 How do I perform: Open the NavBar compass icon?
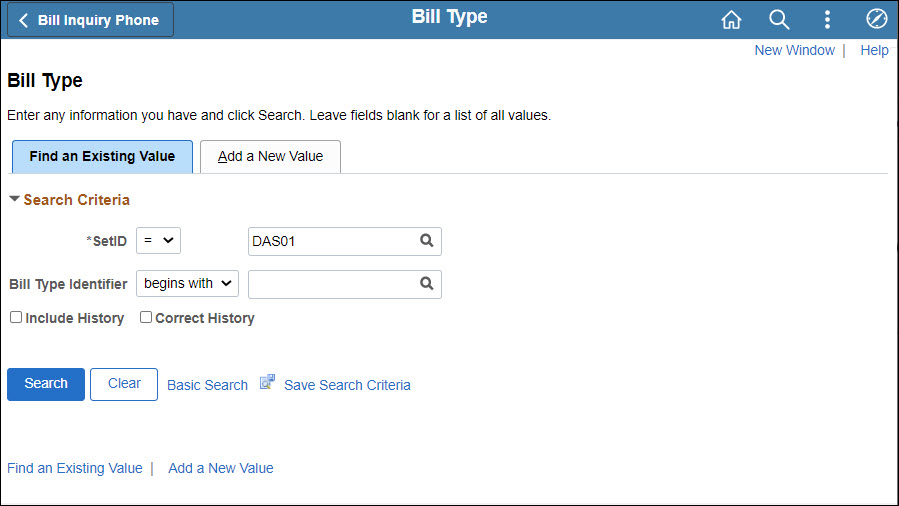pos(876,19)
